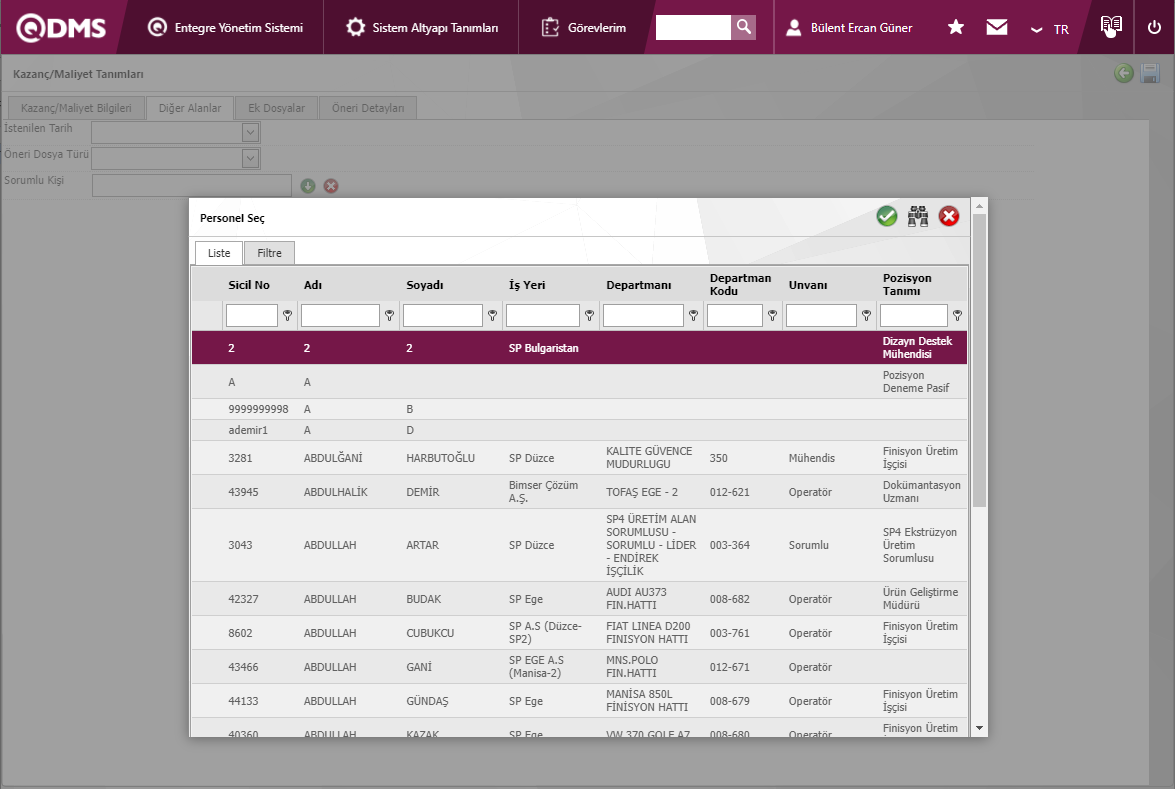Viewport: 1175px width, 789px height.
Task: Close Personel Seç dialog with red X
Action: click(949, 216)
